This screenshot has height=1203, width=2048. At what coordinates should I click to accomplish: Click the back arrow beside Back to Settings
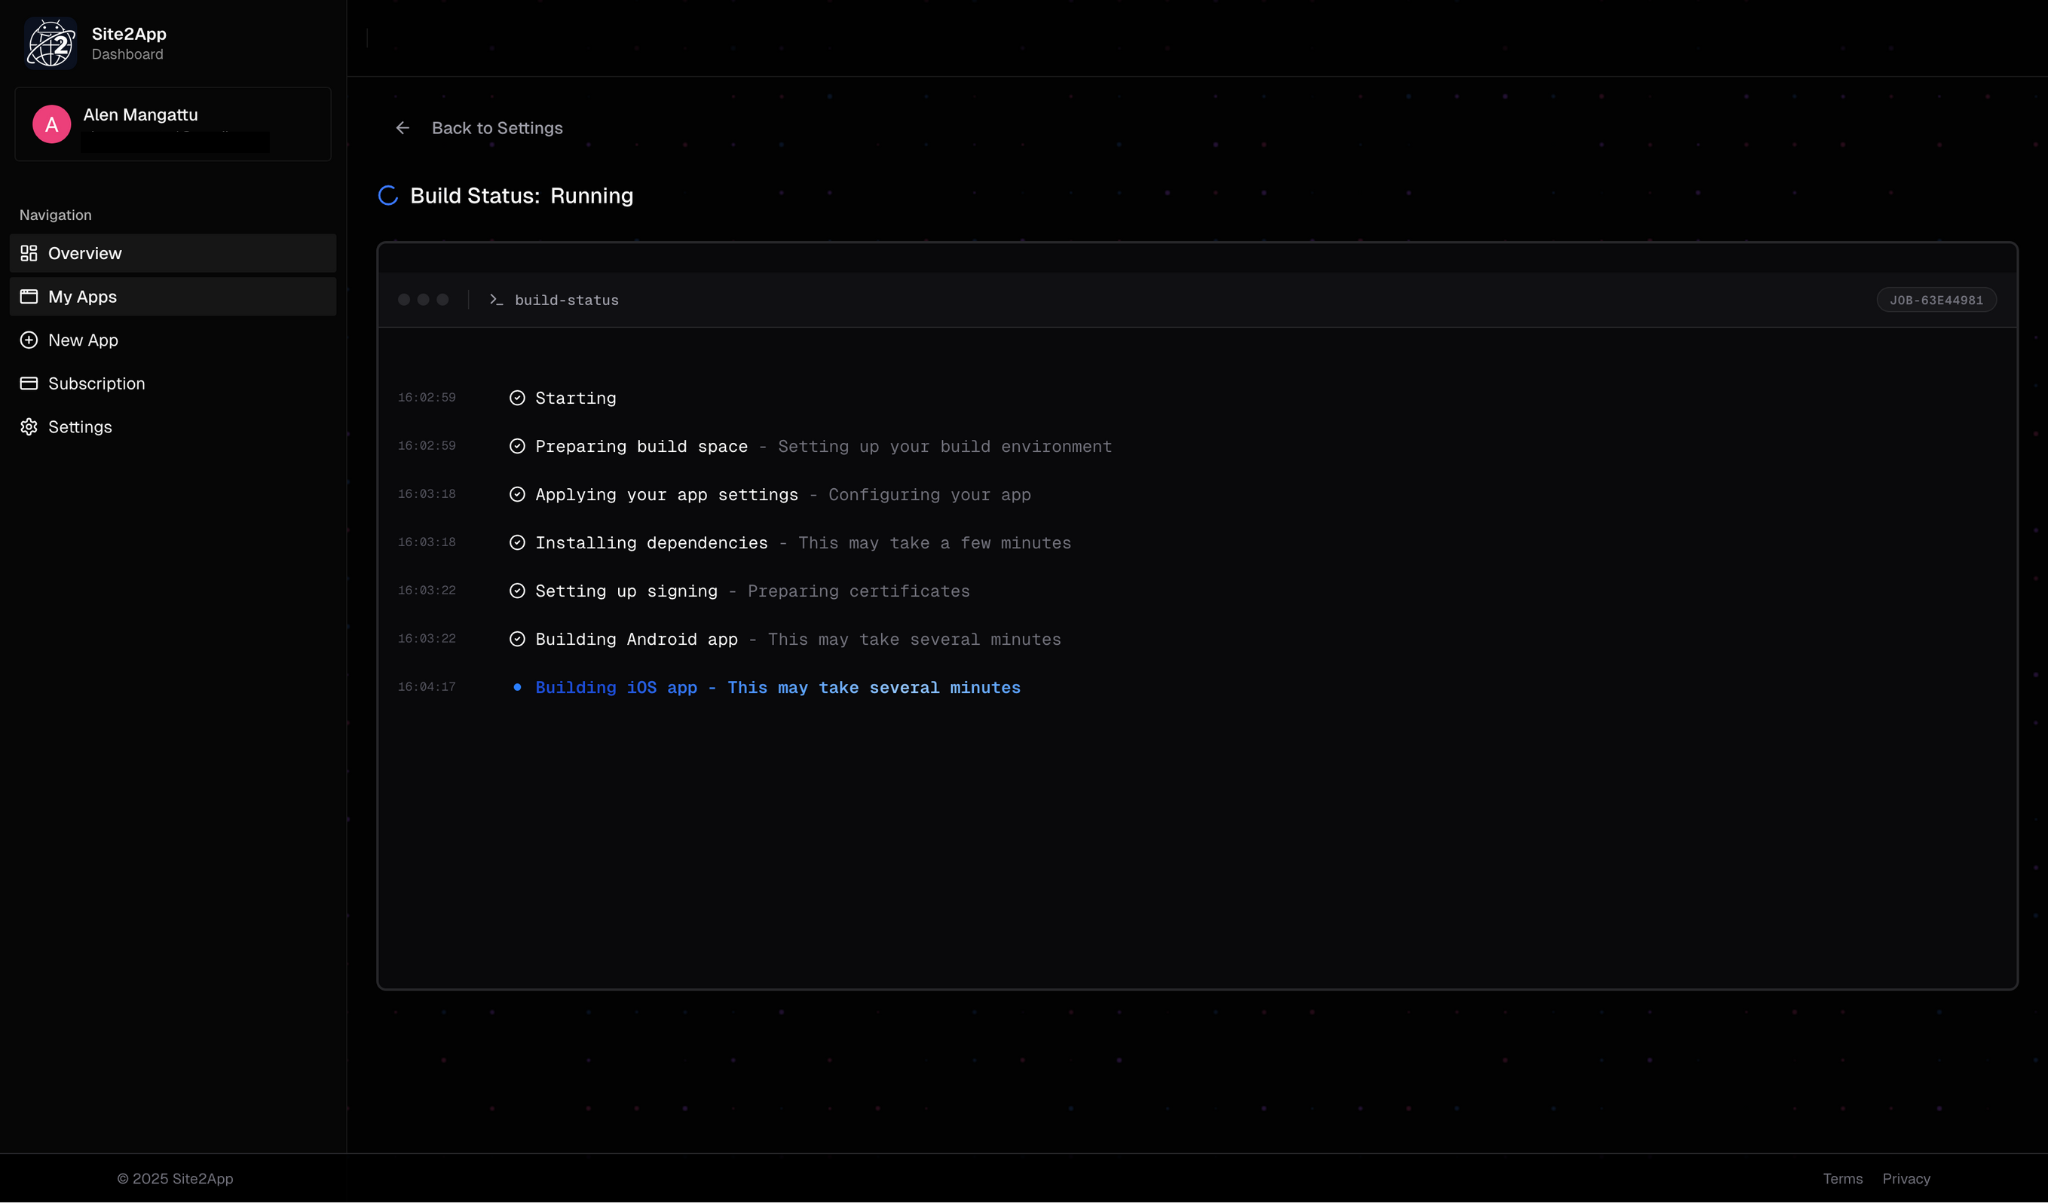(x=403, y=128)
